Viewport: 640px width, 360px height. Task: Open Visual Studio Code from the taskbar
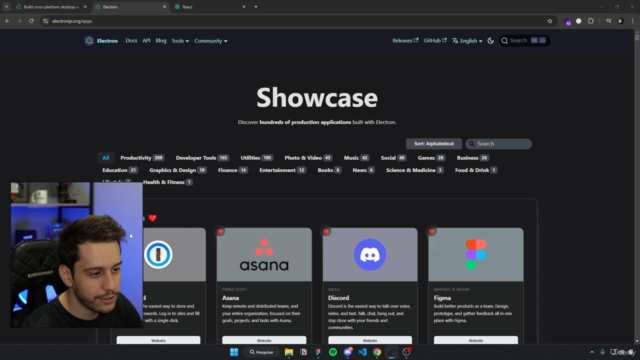point(362,352)
